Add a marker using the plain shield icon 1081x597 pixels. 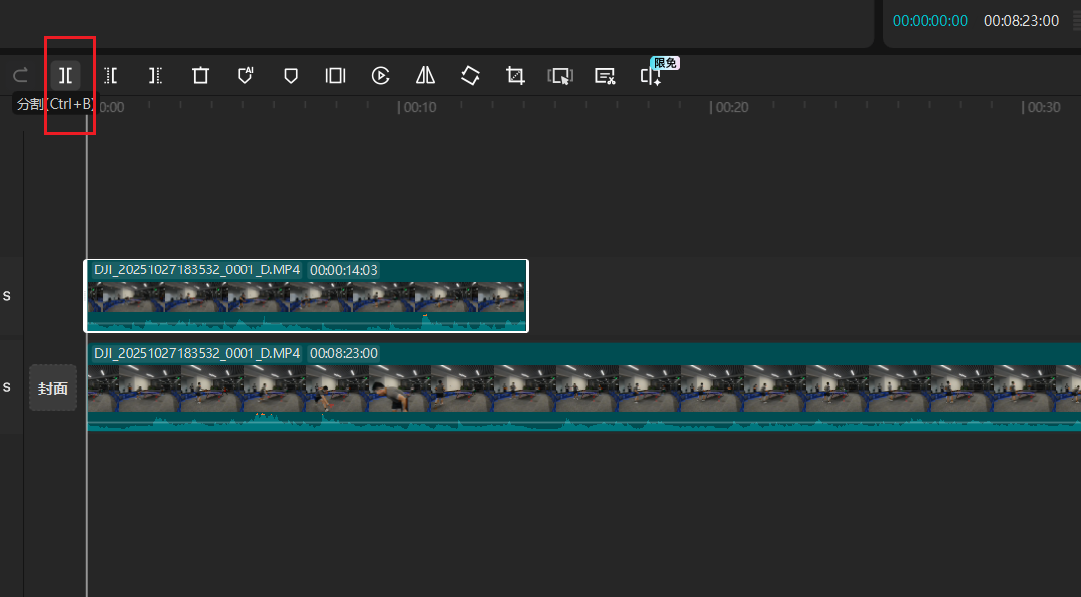point(291,76)
